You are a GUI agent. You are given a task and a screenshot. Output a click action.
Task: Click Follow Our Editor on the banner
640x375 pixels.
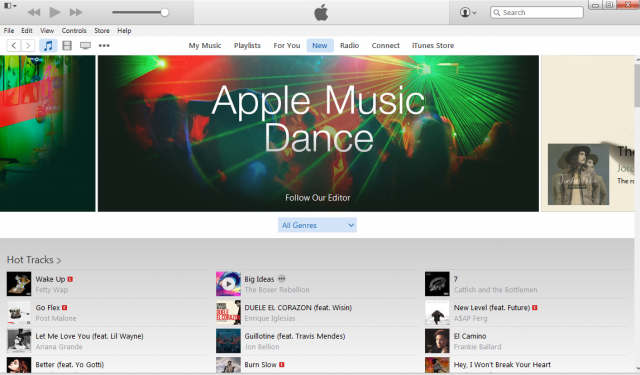point(318,198)
